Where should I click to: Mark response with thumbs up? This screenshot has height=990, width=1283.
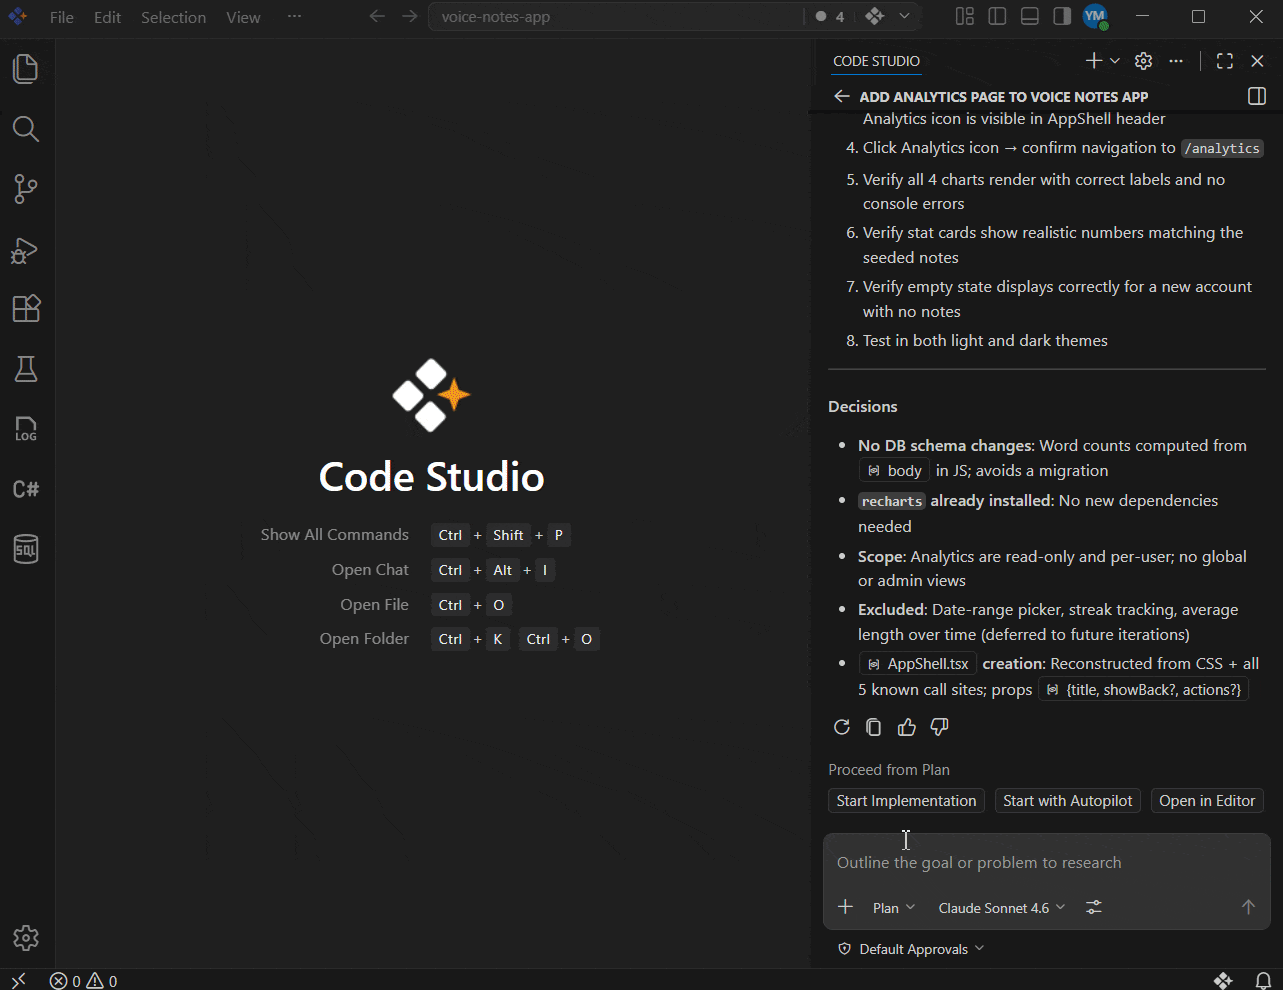point(907,727)
